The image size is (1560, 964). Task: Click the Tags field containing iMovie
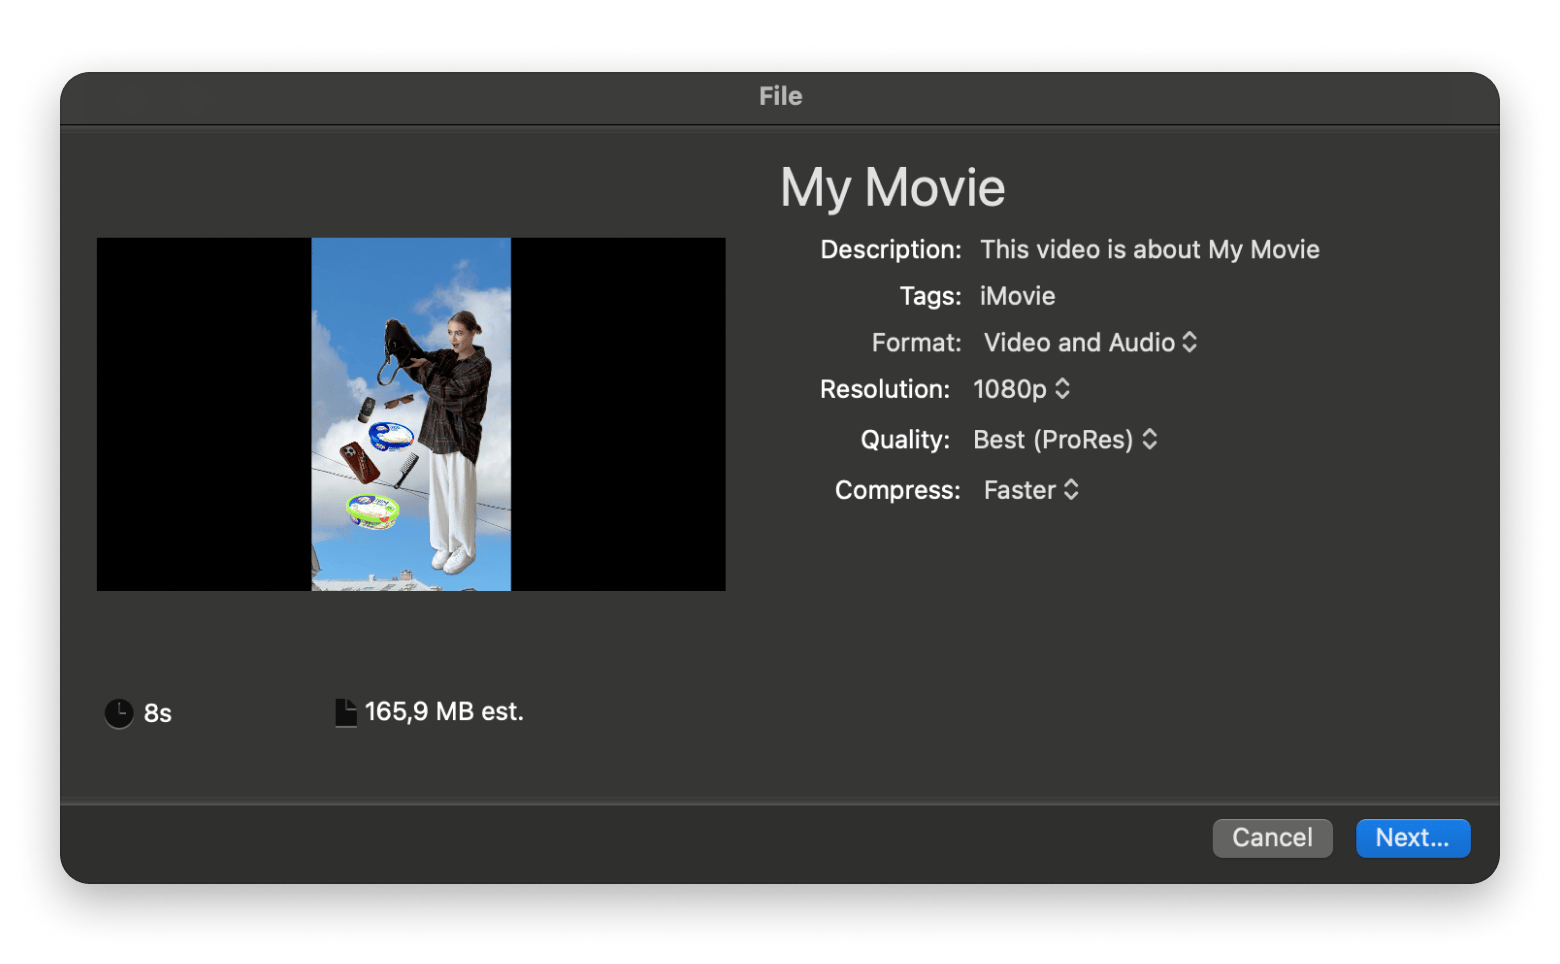(x=1016, y=296)
